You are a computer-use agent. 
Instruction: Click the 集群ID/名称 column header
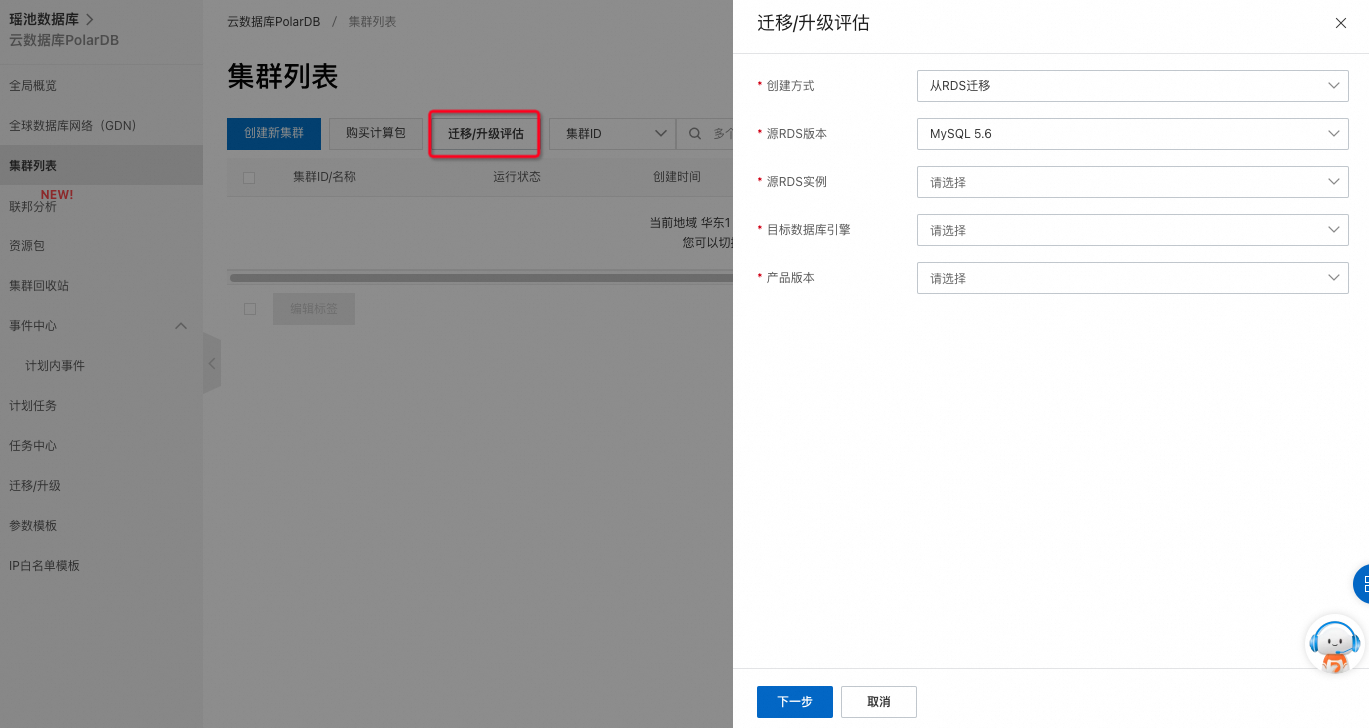[324, 177]
